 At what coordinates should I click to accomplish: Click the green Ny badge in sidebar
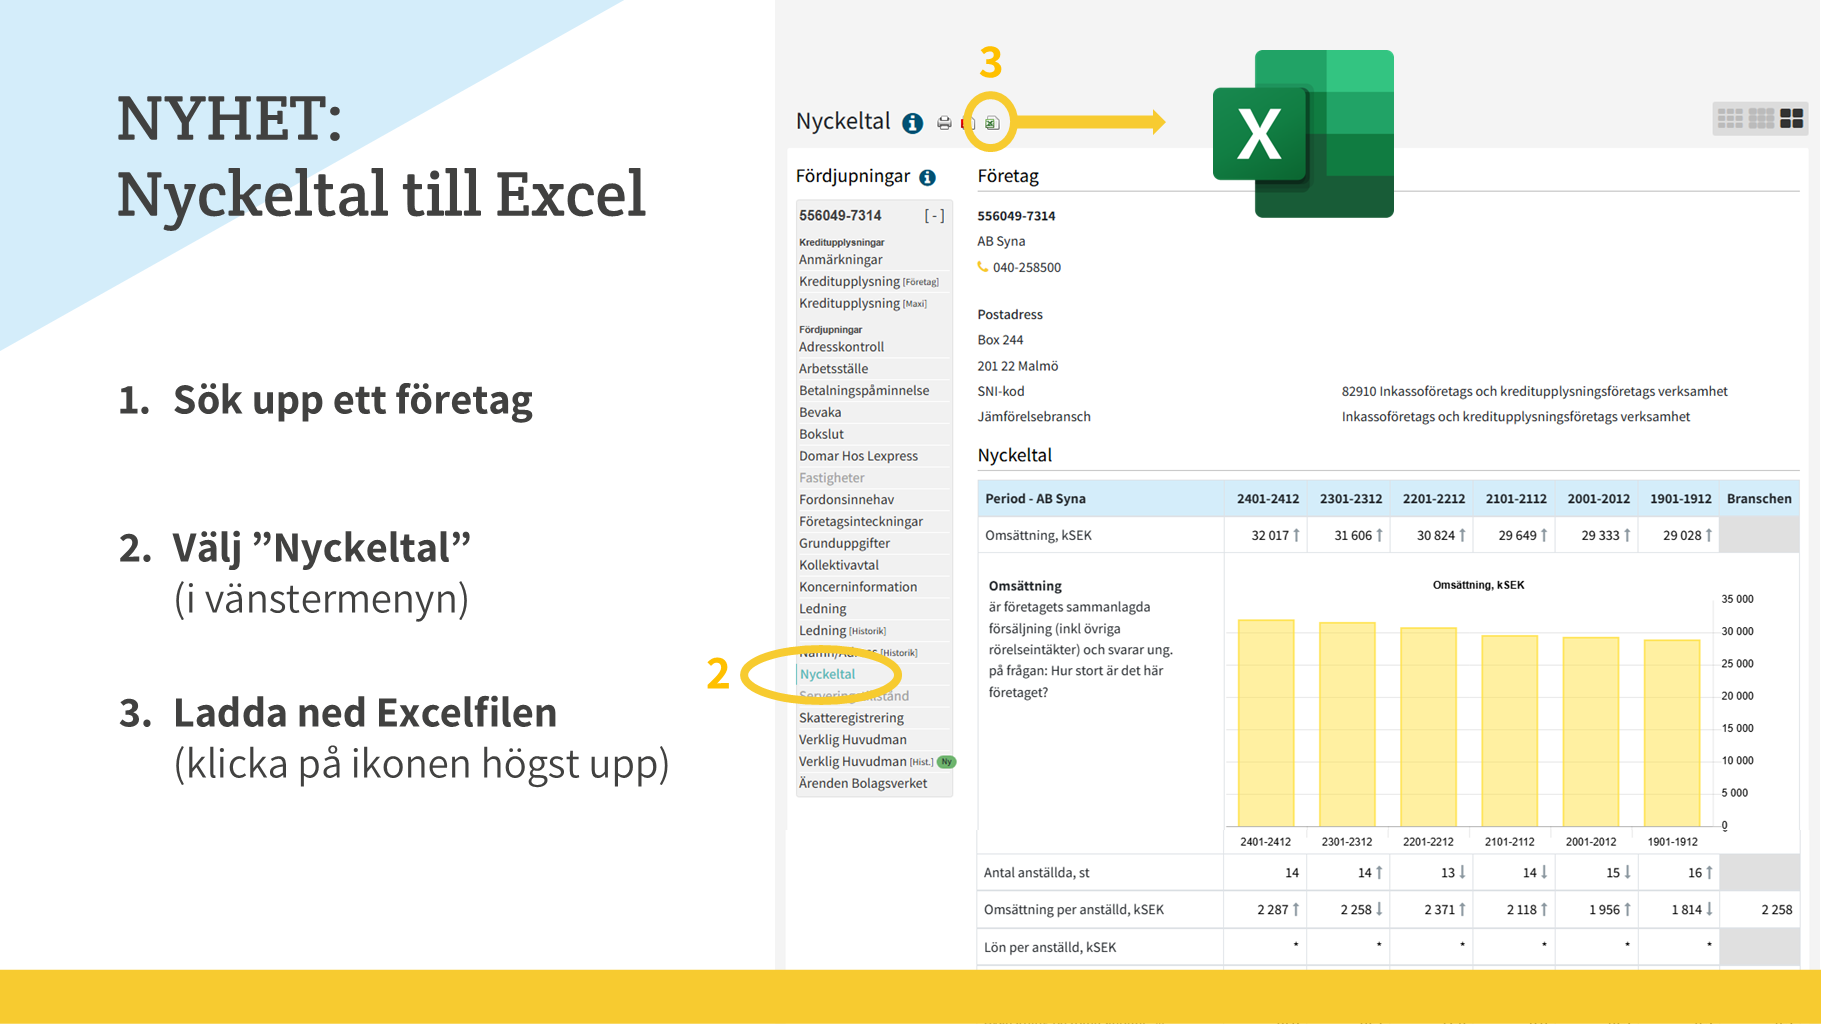[x=946, y=762]
